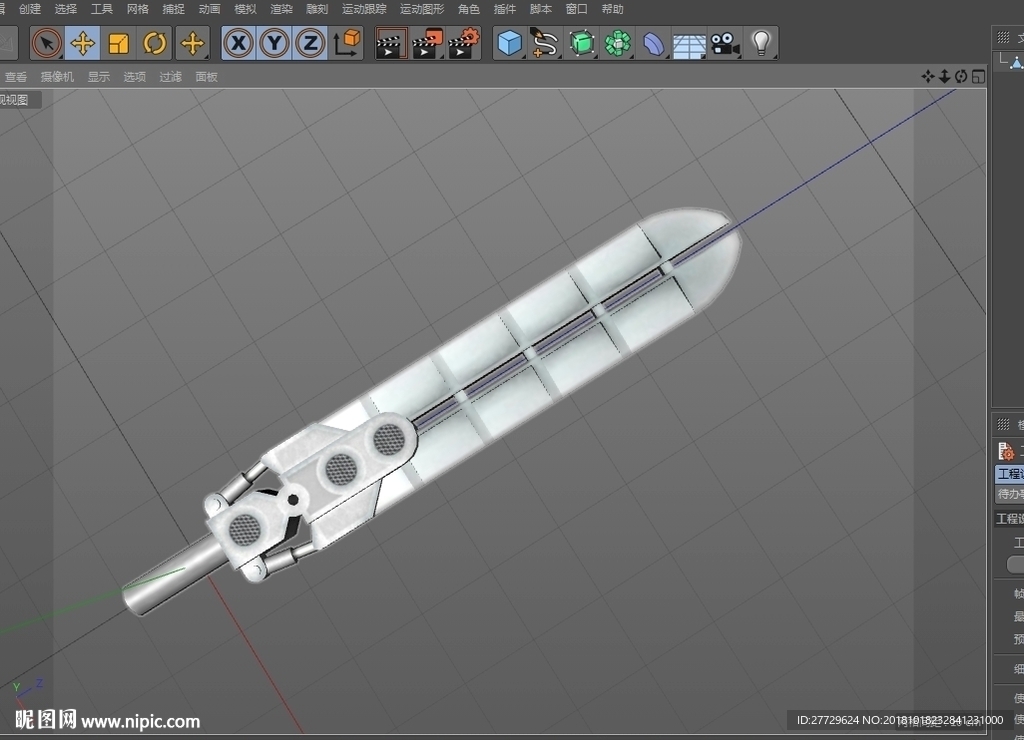The height and width of the screenshot is (740, 1024).
Task: Select the 工程设置 tab in attributes
Action: click(1010, 474)
